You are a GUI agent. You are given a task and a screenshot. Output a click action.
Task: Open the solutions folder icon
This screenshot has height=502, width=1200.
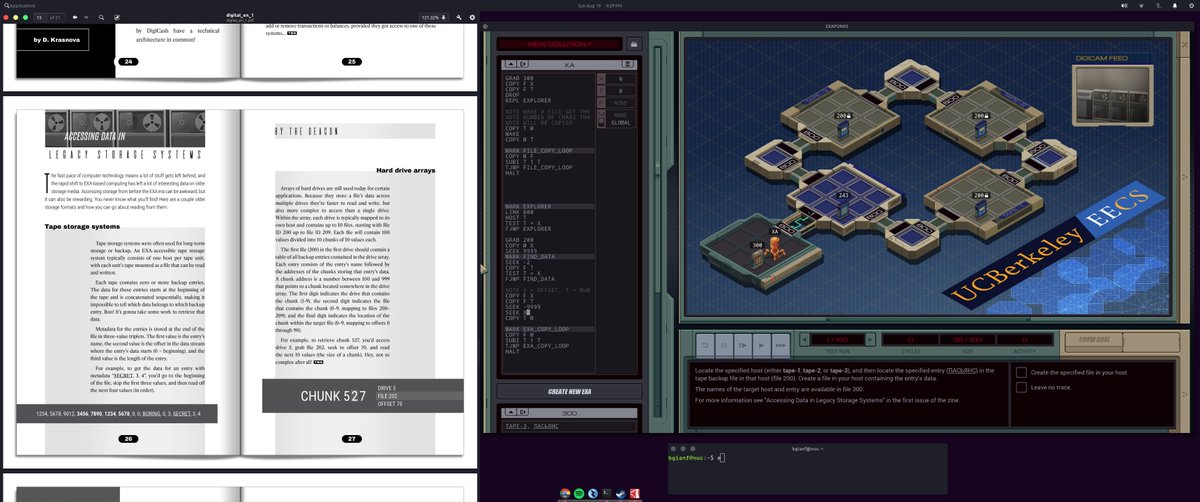tap(634, 44)
